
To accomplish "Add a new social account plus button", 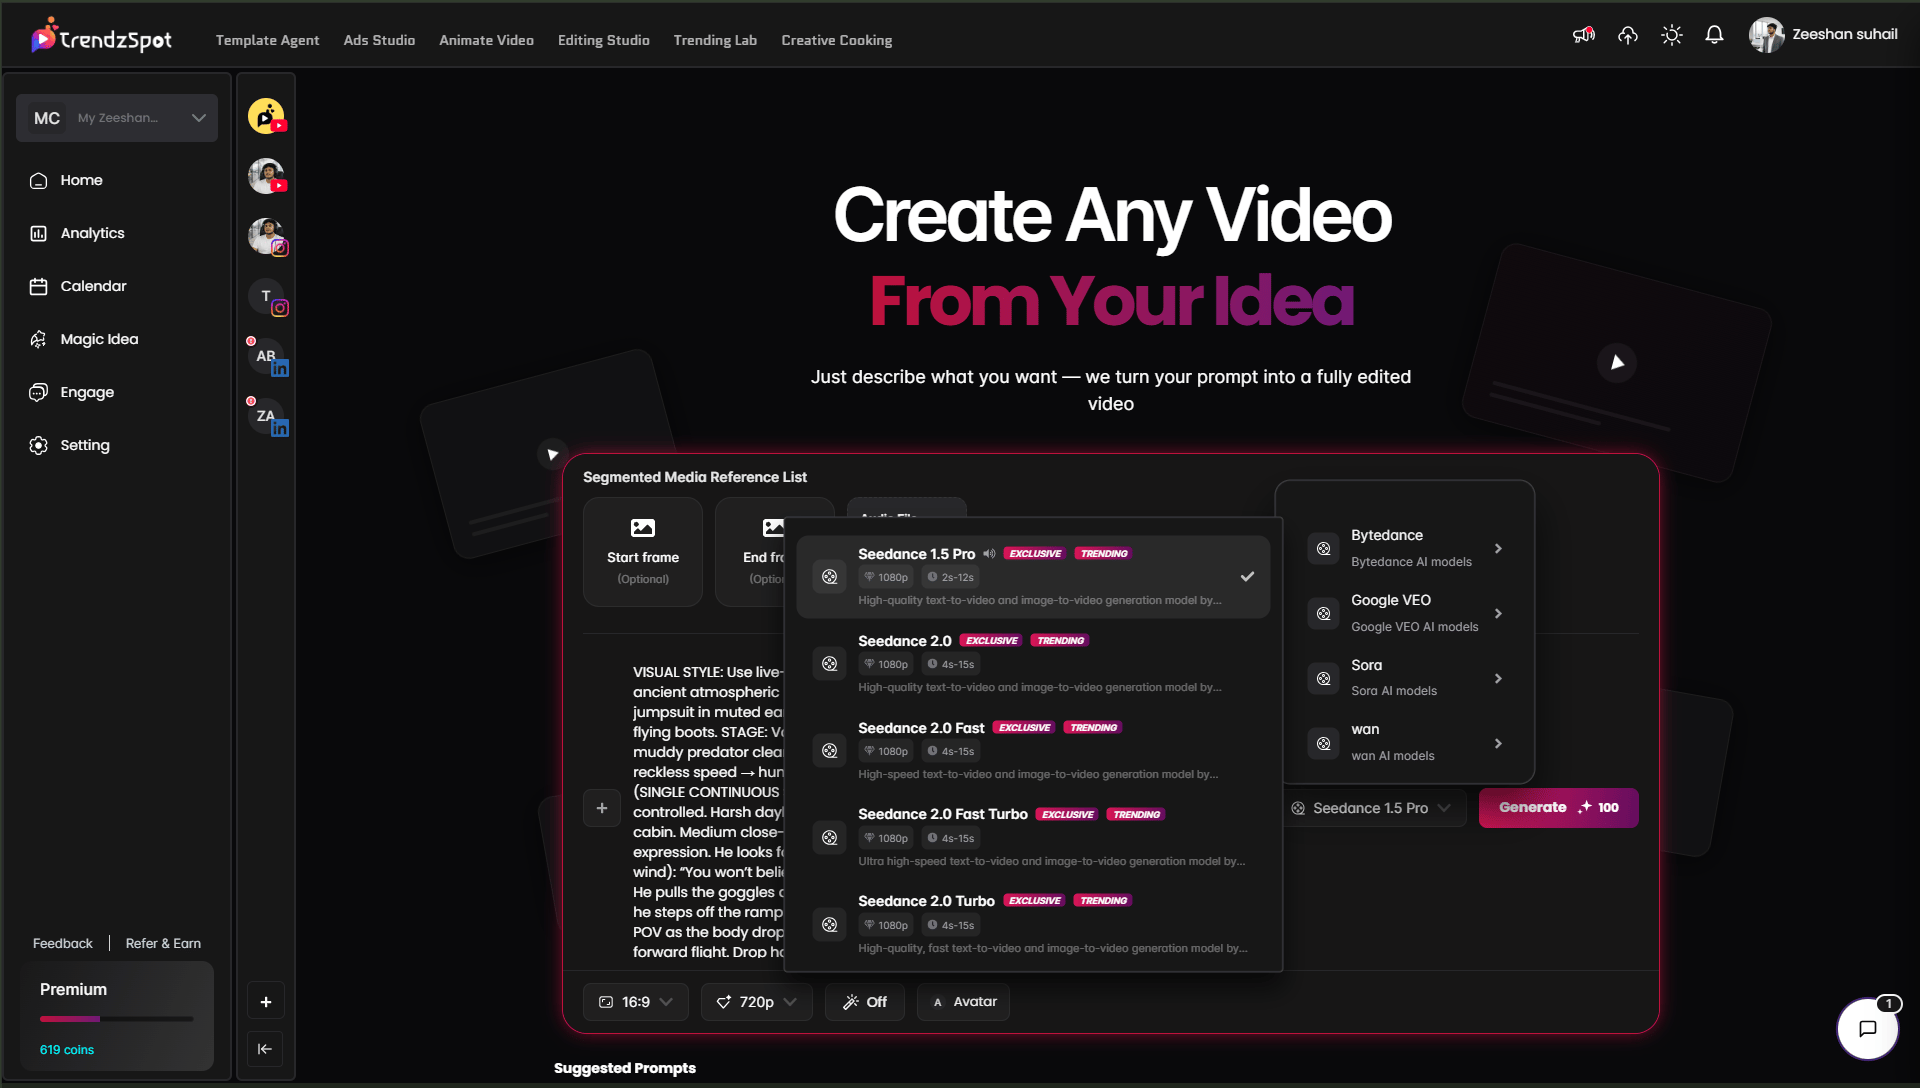I will [x=265, y=1002].
